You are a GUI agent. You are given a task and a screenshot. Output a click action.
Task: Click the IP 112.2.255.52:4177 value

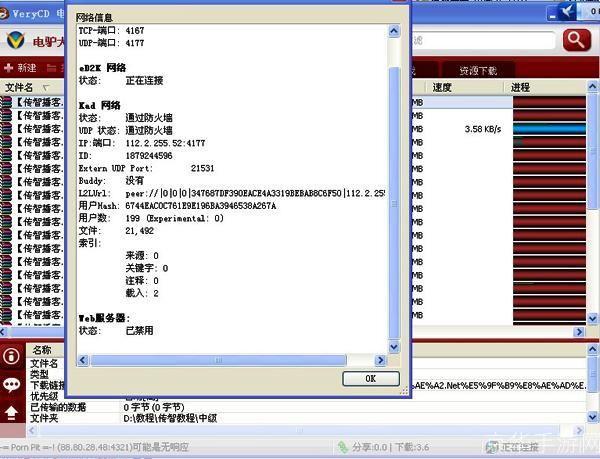pyautogui.click(x=165, y=143)
